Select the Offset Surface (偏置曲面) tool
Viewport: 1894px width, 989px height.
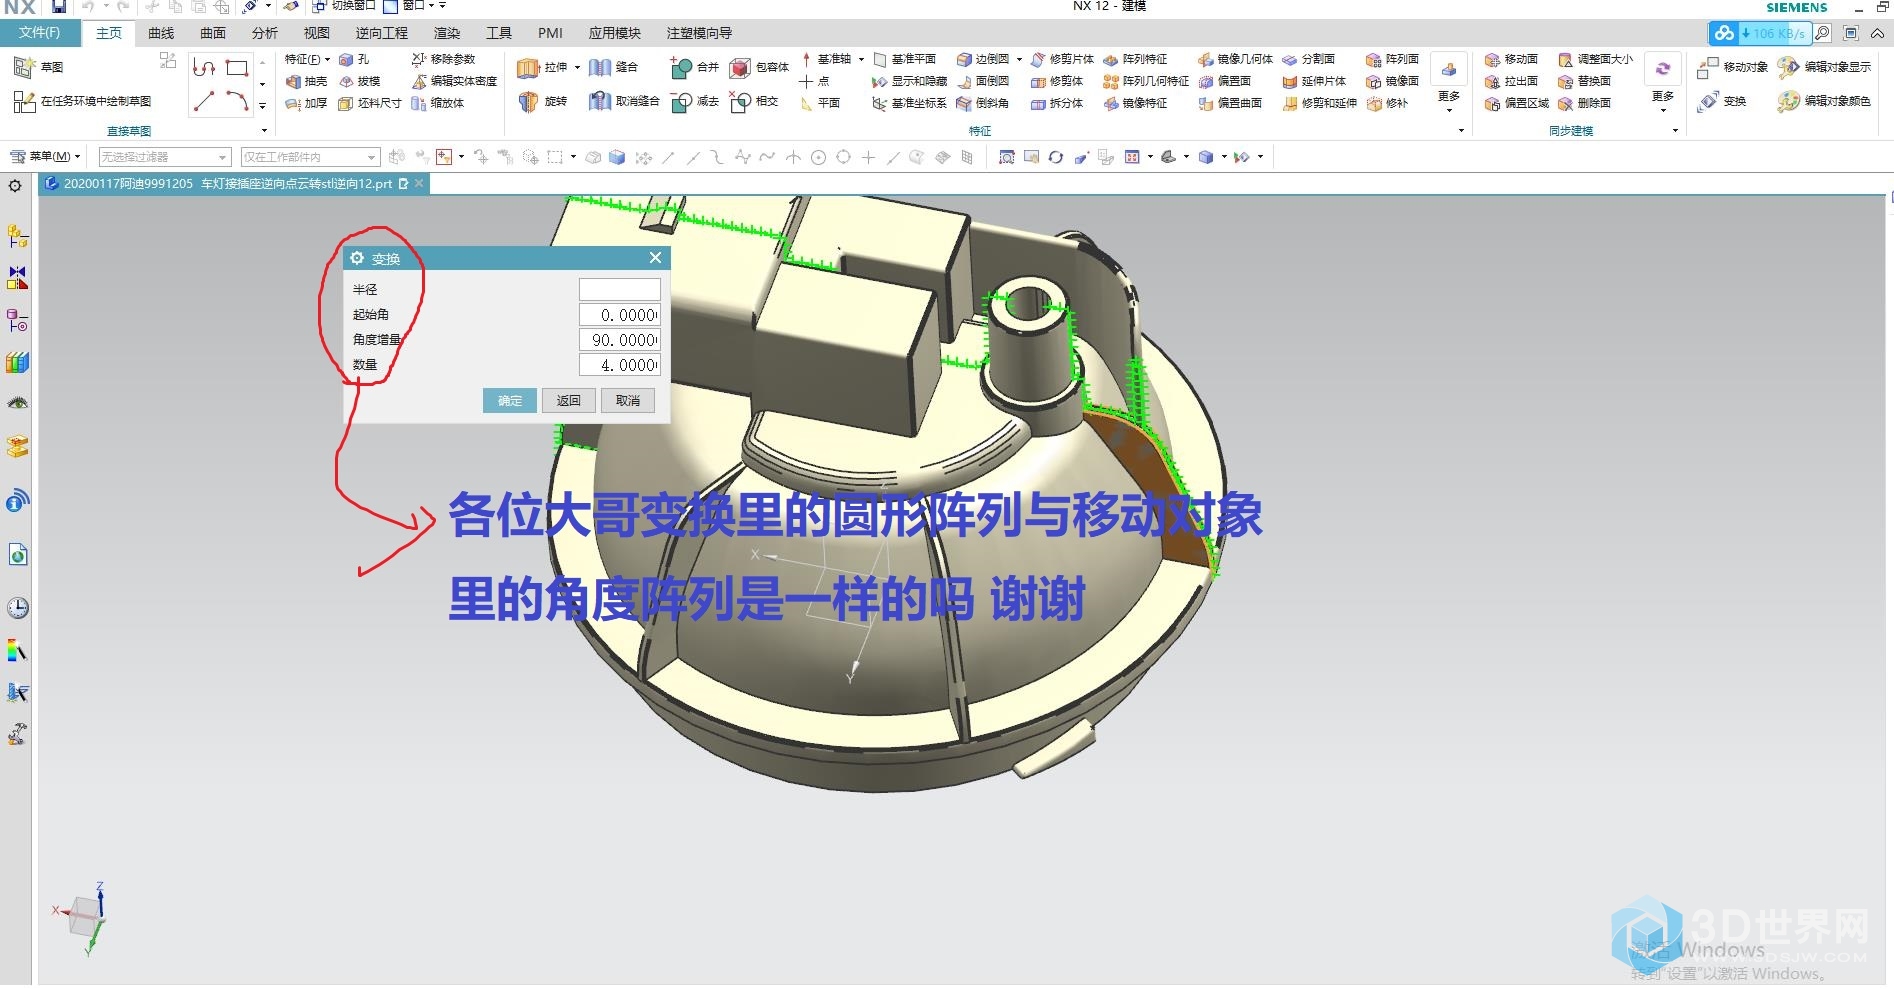coord(1230,103)
